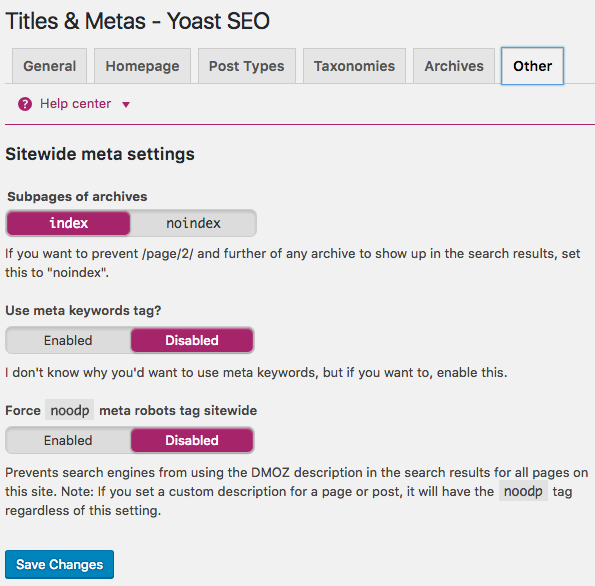Open the Homepage tab
The image size is (595, 586).
(142, 66)
